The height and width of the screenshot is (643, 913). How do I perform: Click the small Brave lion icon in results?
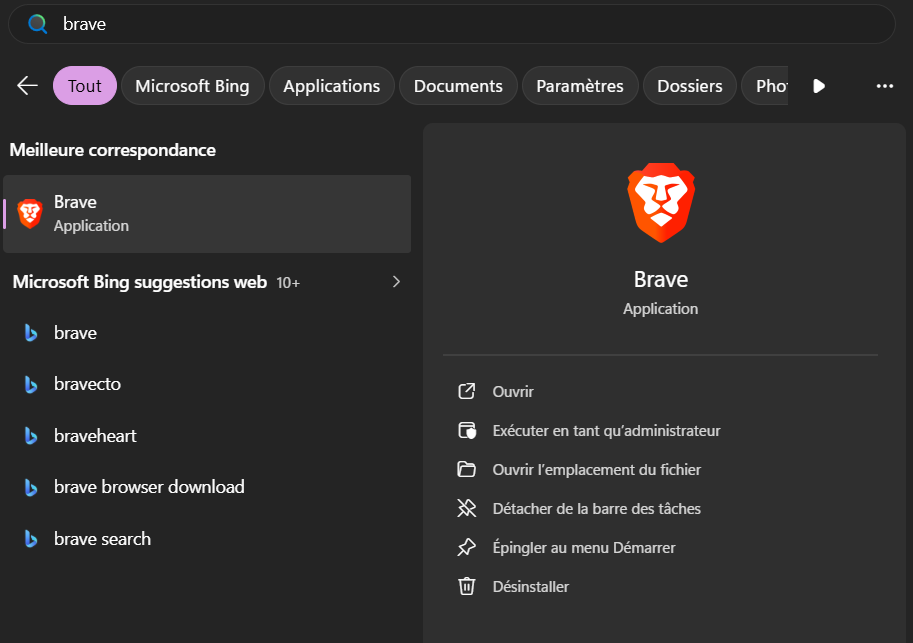[x=30, y=213]
